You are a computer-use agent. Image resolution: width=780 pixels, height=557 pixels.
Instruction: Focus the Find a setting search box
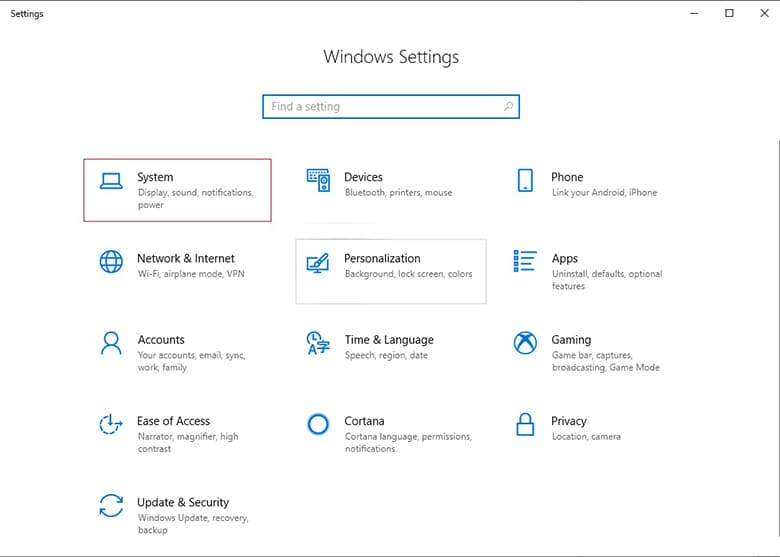tap(391, 106)
